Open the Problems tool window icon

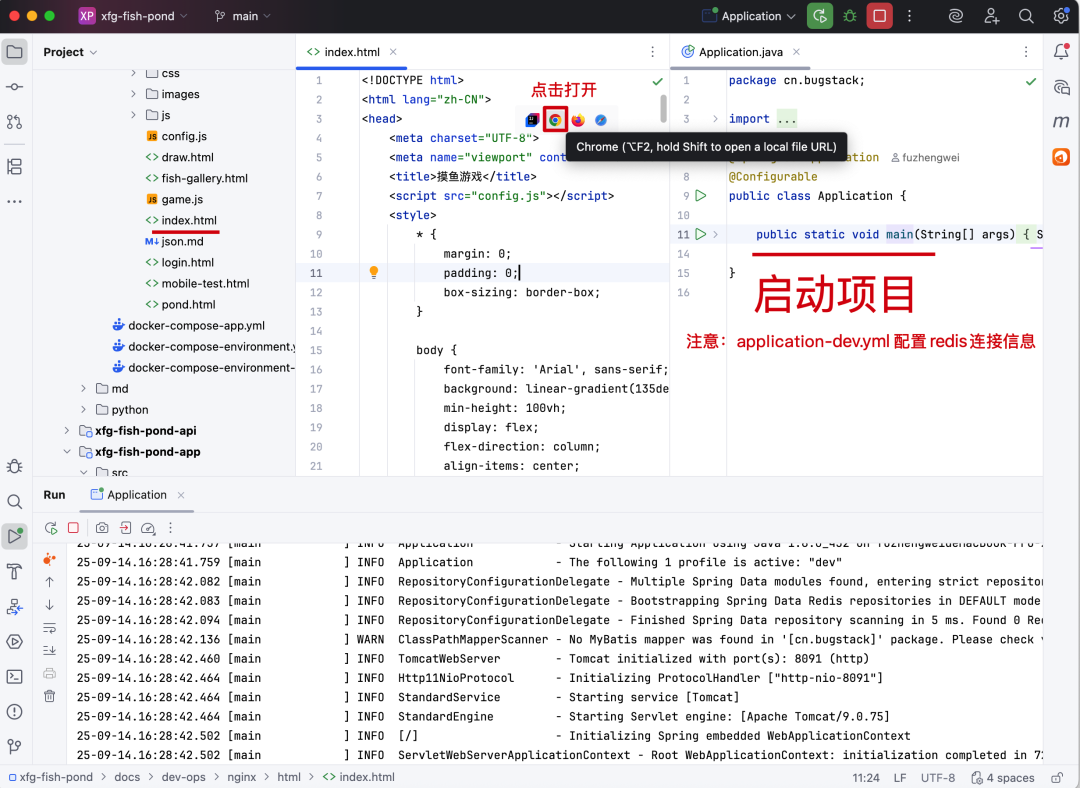(14, 712)
